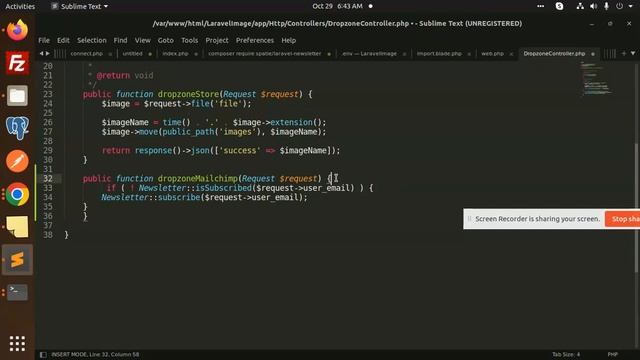Open the Tools menu
Image resolution: width=640 pixels, height=360 pixels.
point(189,40)
